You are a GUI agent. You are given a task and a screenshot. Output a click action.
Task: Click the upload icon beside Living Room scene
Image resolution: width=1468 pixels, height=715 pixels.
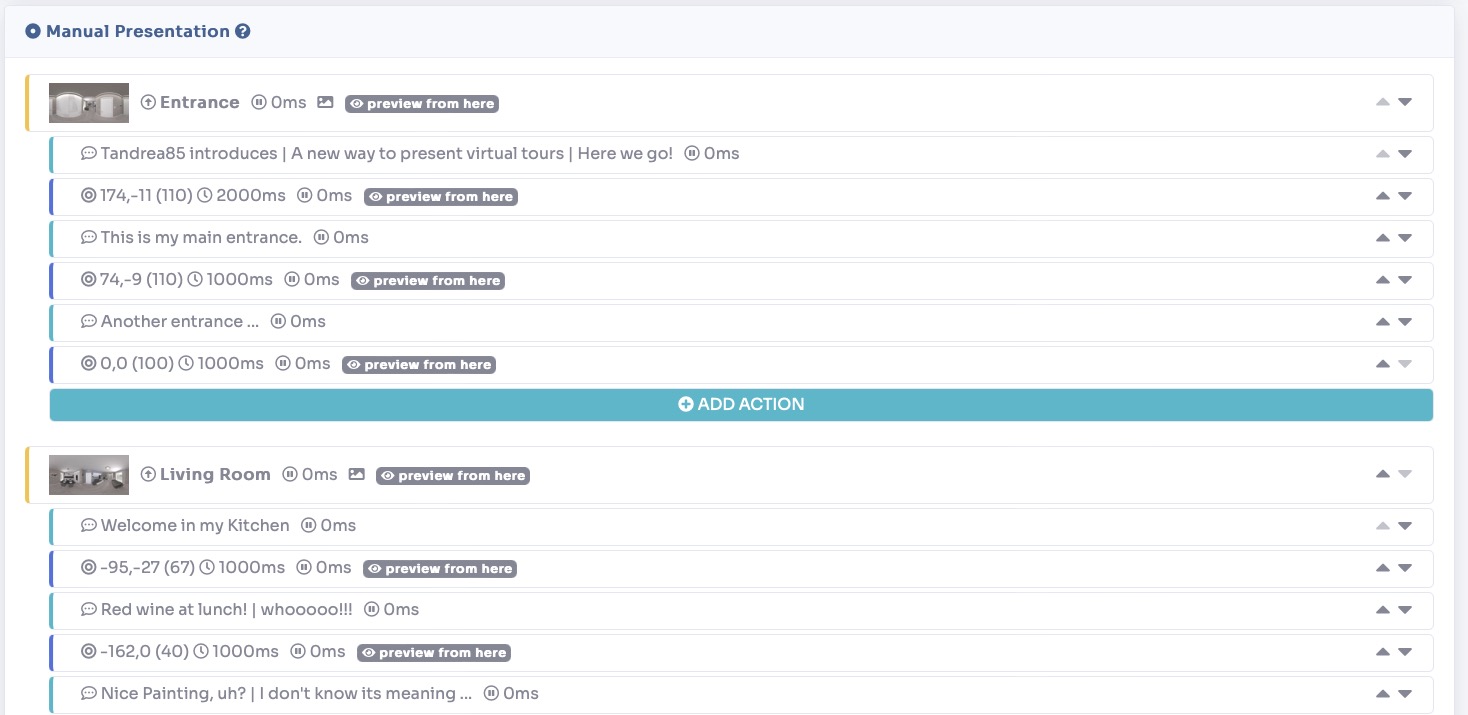pos(149,474)
